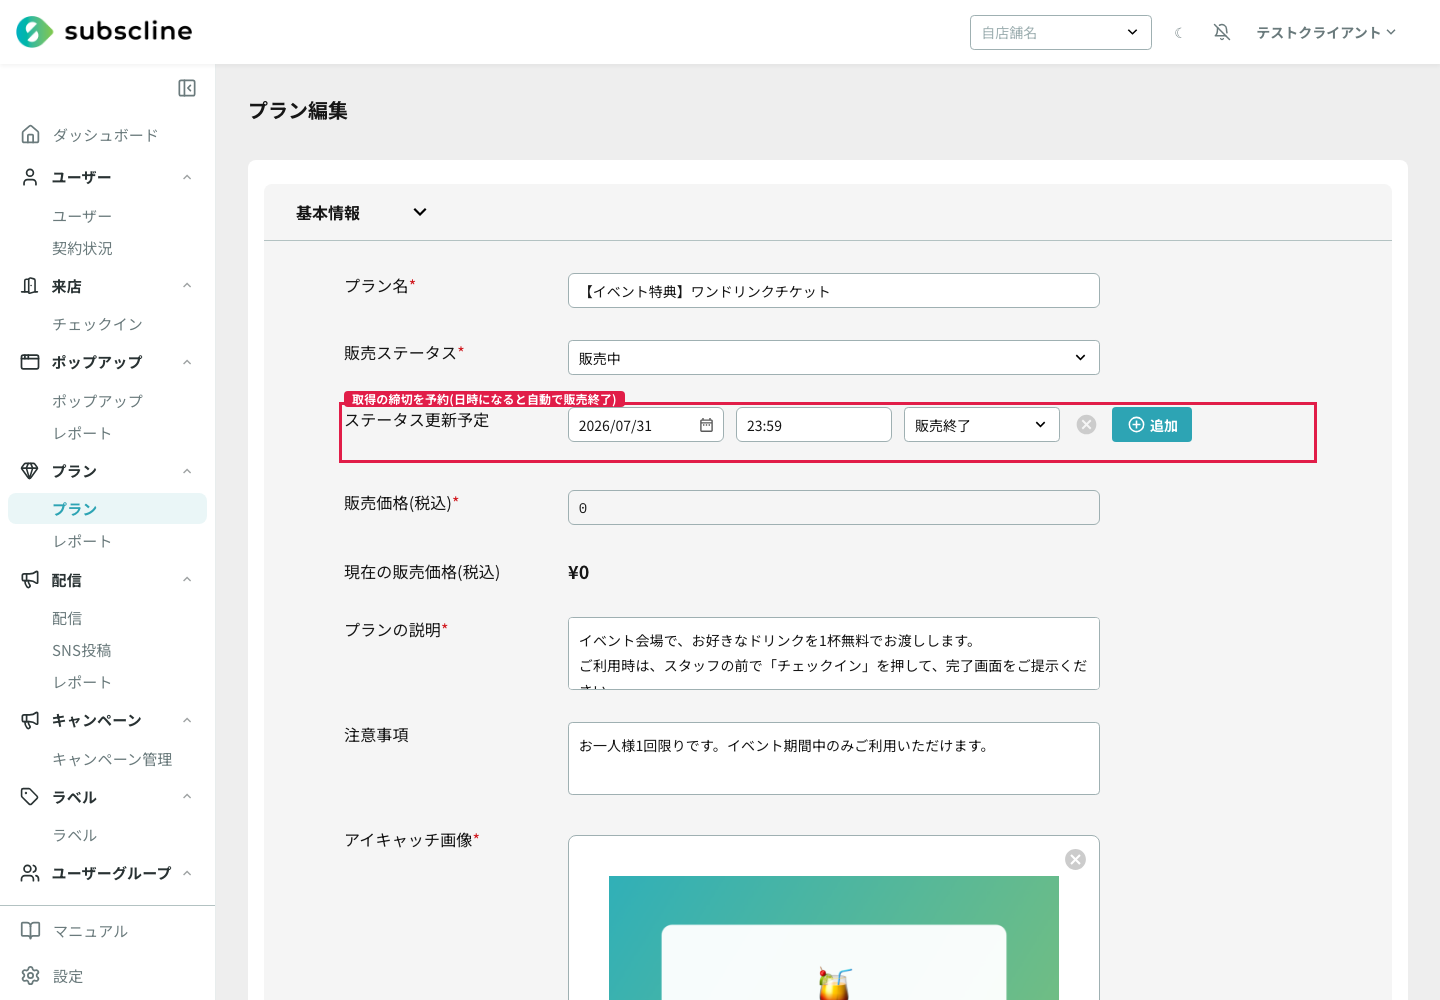Toggle dark mode moon icon

tap(1179, 33)
